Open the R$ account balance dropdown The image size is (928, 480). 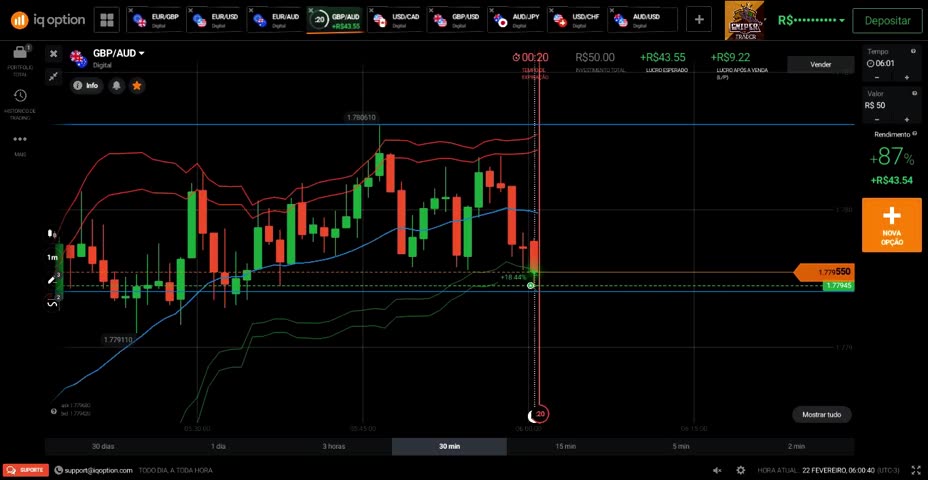point(811,20)
